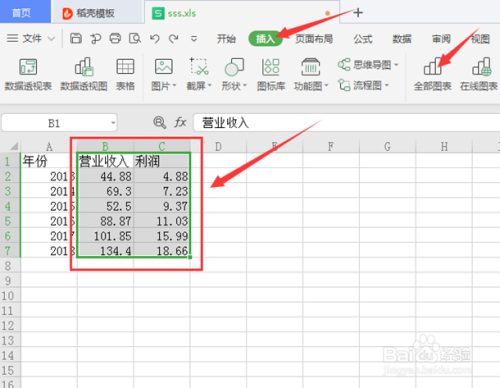Viewport: 500px width, 388px height.
Task: Click the Picture (图片) icon
Action: point(163,67)
